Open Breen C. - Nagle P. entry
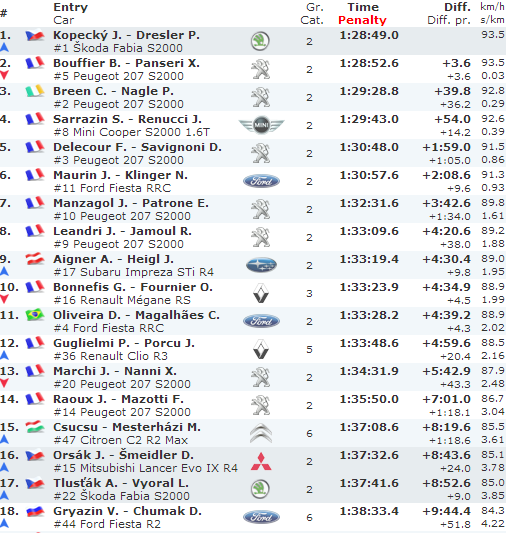 113,91
